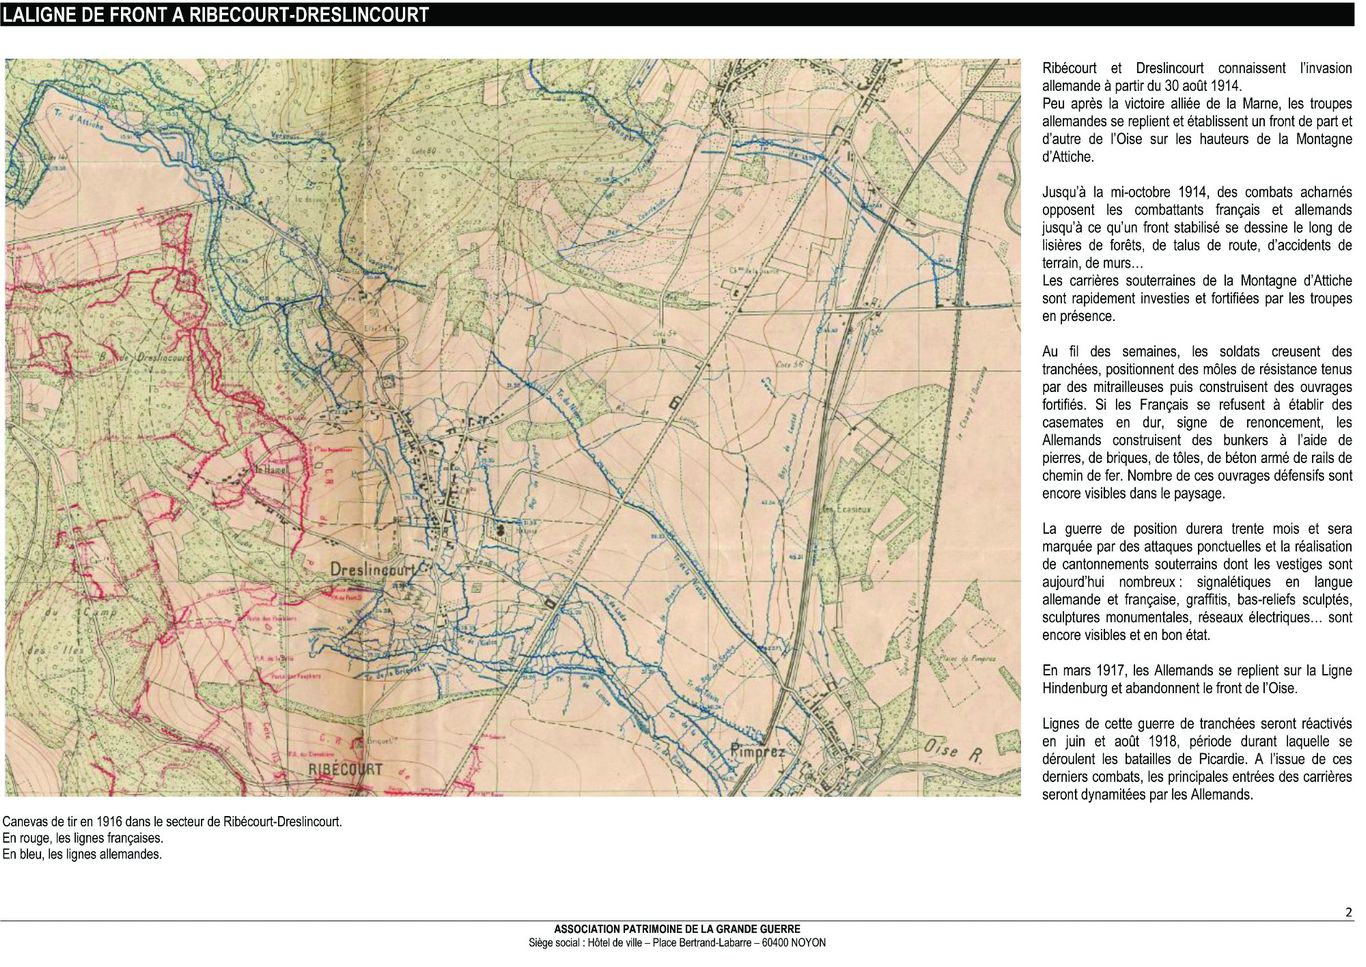Click the words 'allemande à partir du 30 août 1914'

click(1141, 86)
